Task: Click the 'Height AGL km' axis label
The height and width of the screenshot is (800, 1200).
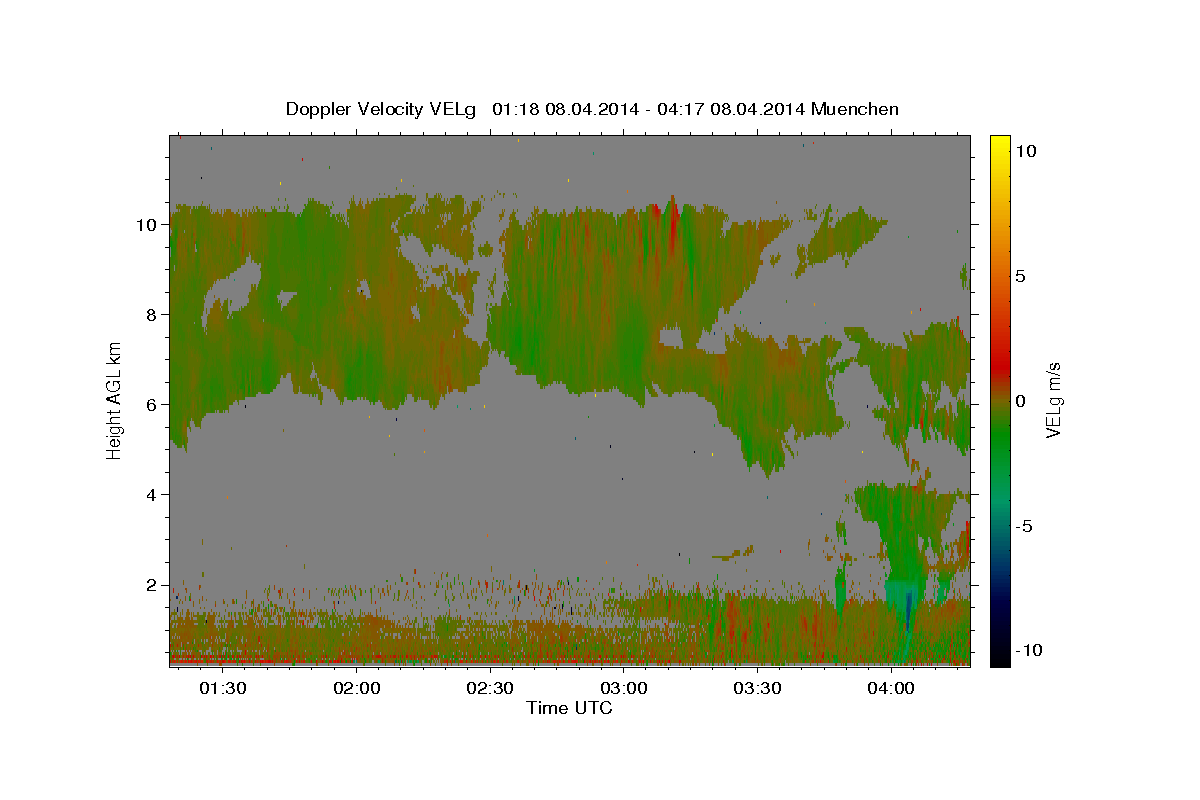Action: (114, 400)
